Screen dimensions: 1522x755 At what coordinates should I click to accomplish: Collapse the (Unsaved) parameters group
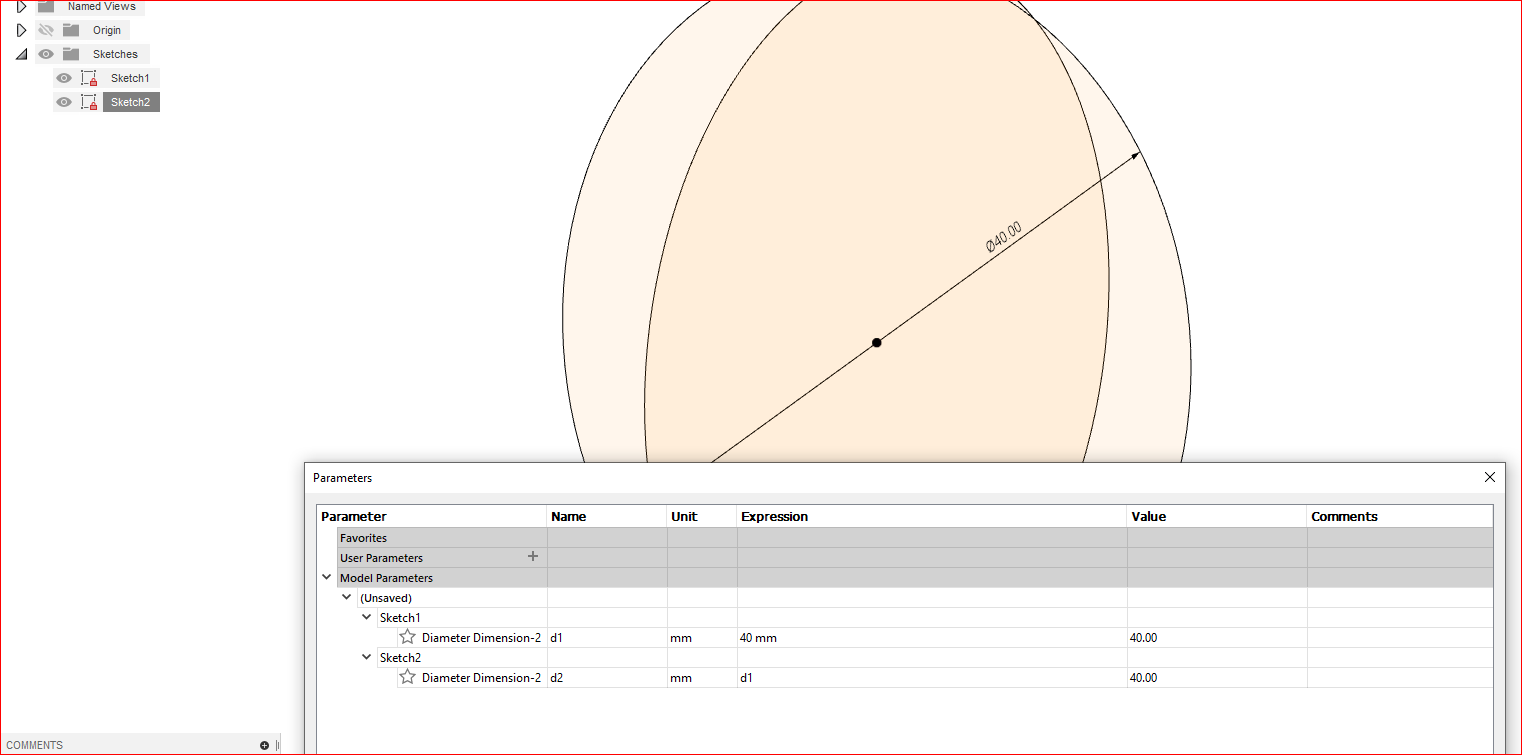(x=346, y=597)
